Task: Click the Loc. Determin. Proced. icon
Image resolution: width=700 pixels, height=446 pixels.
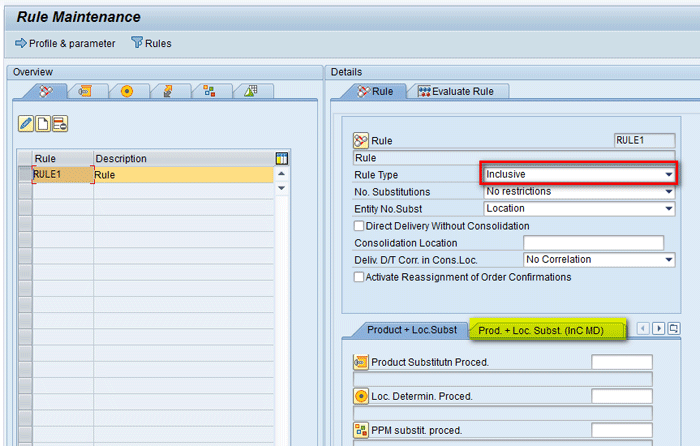Action: click(x=361, y=396)
